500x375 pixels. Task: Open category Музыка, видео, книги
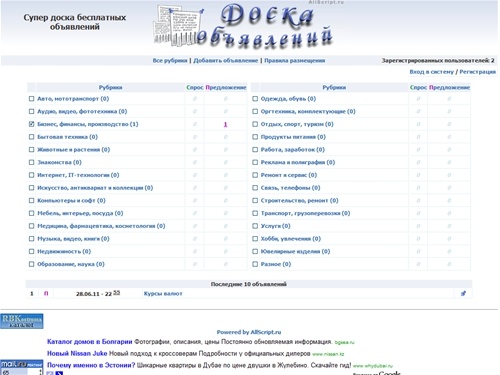tap(73, 239)
